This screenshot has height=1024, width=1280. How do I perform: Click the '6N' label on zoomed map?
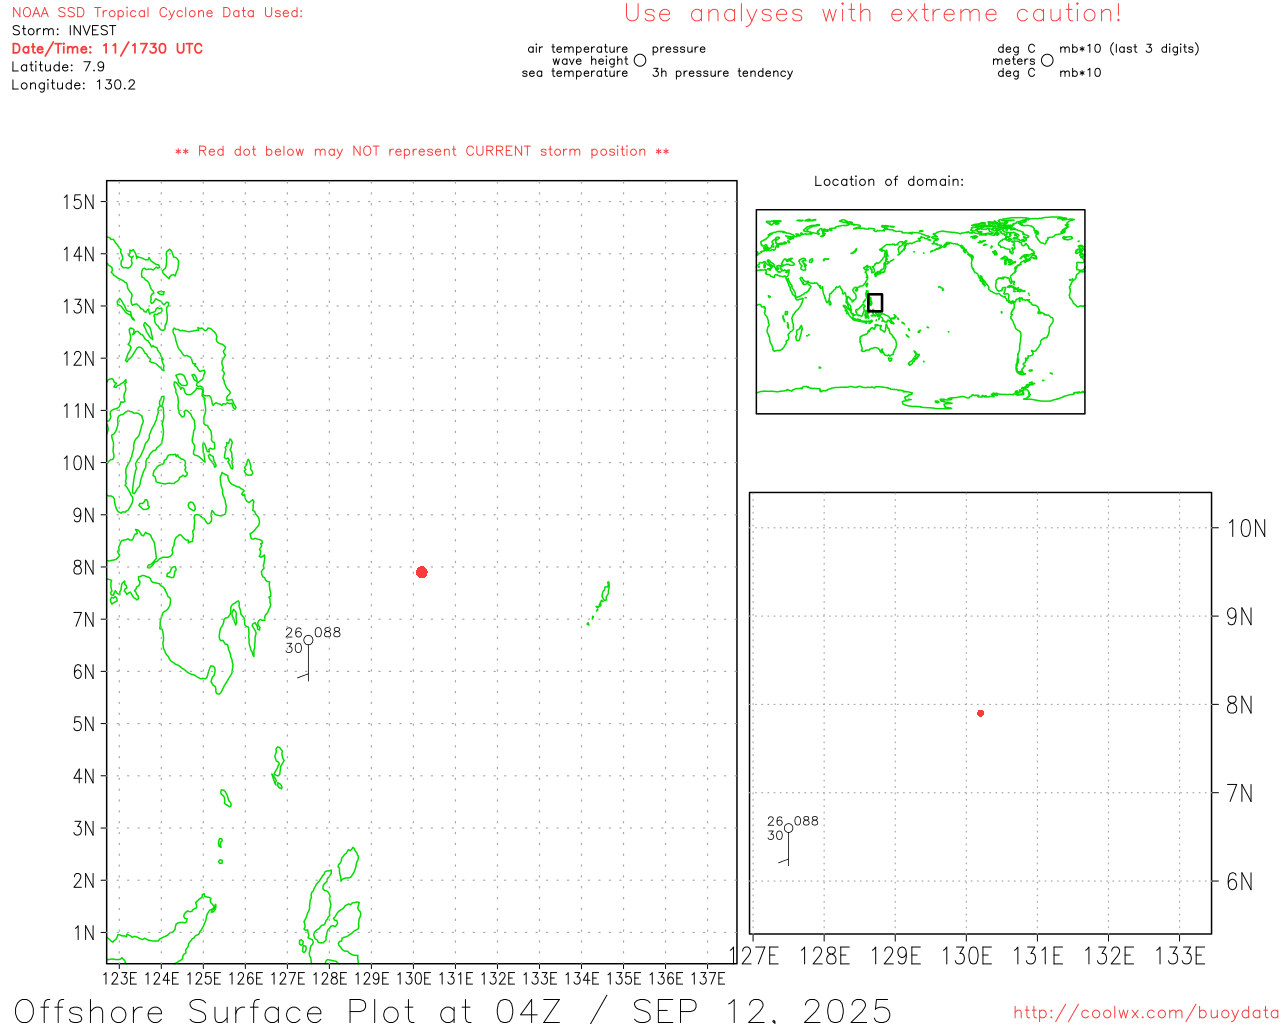[1239, 882]
